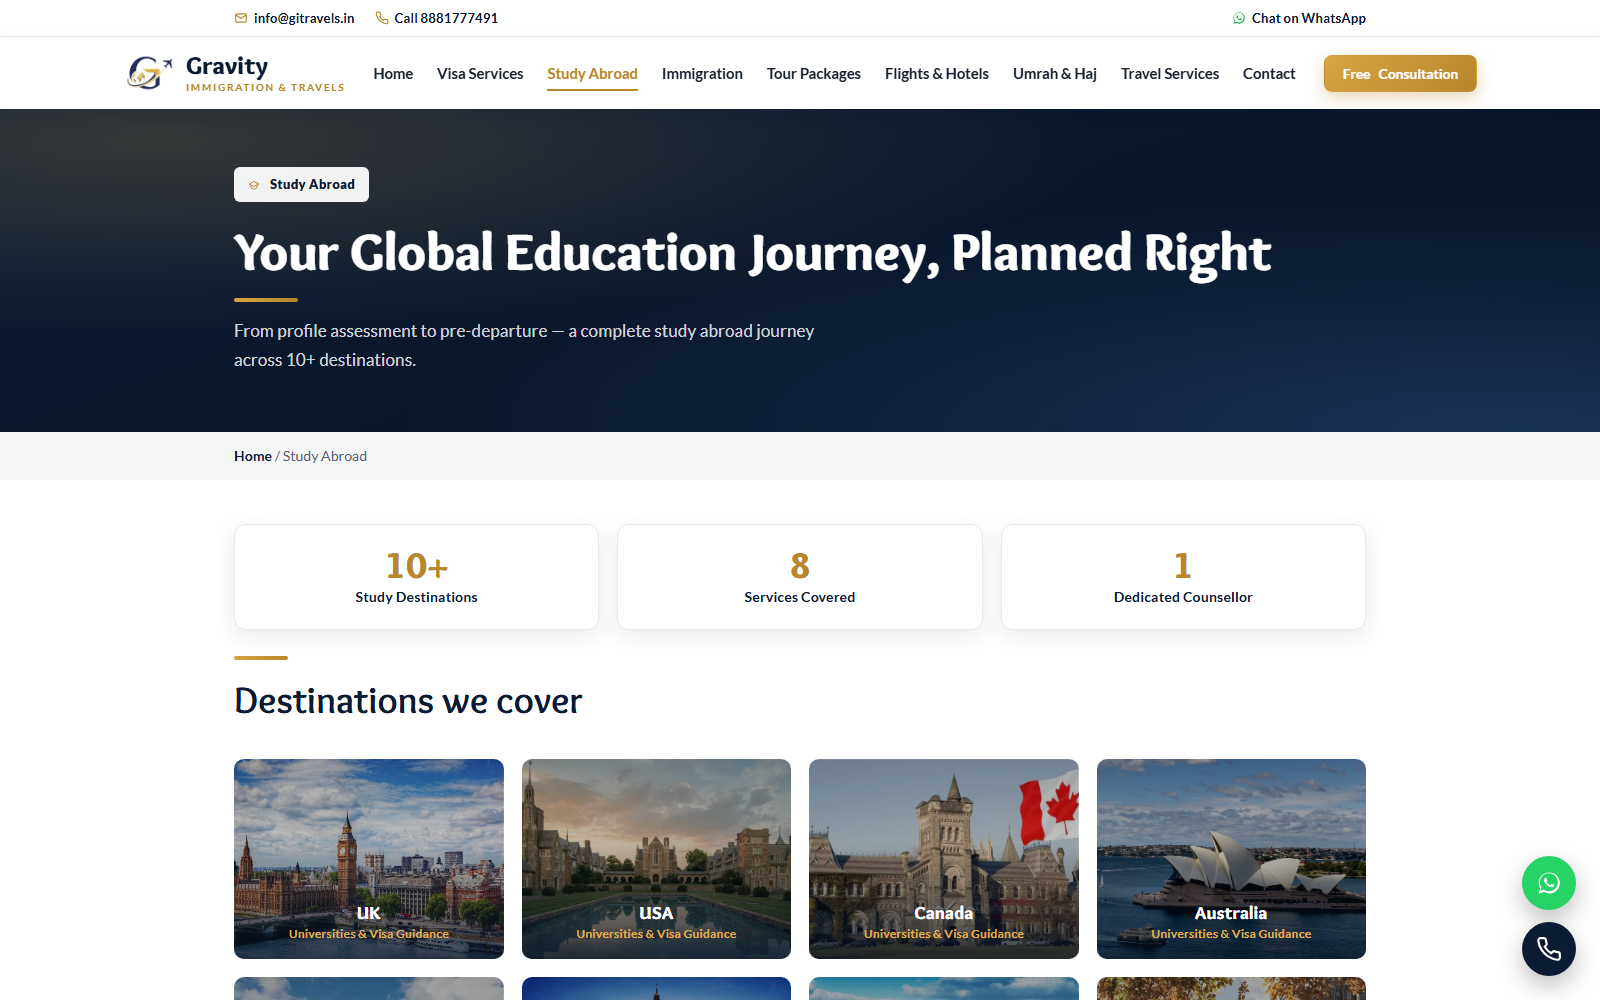This screenshot has height=1000, width=1600.
Task: Open the USA destination card
Action: tap(656, 859)
